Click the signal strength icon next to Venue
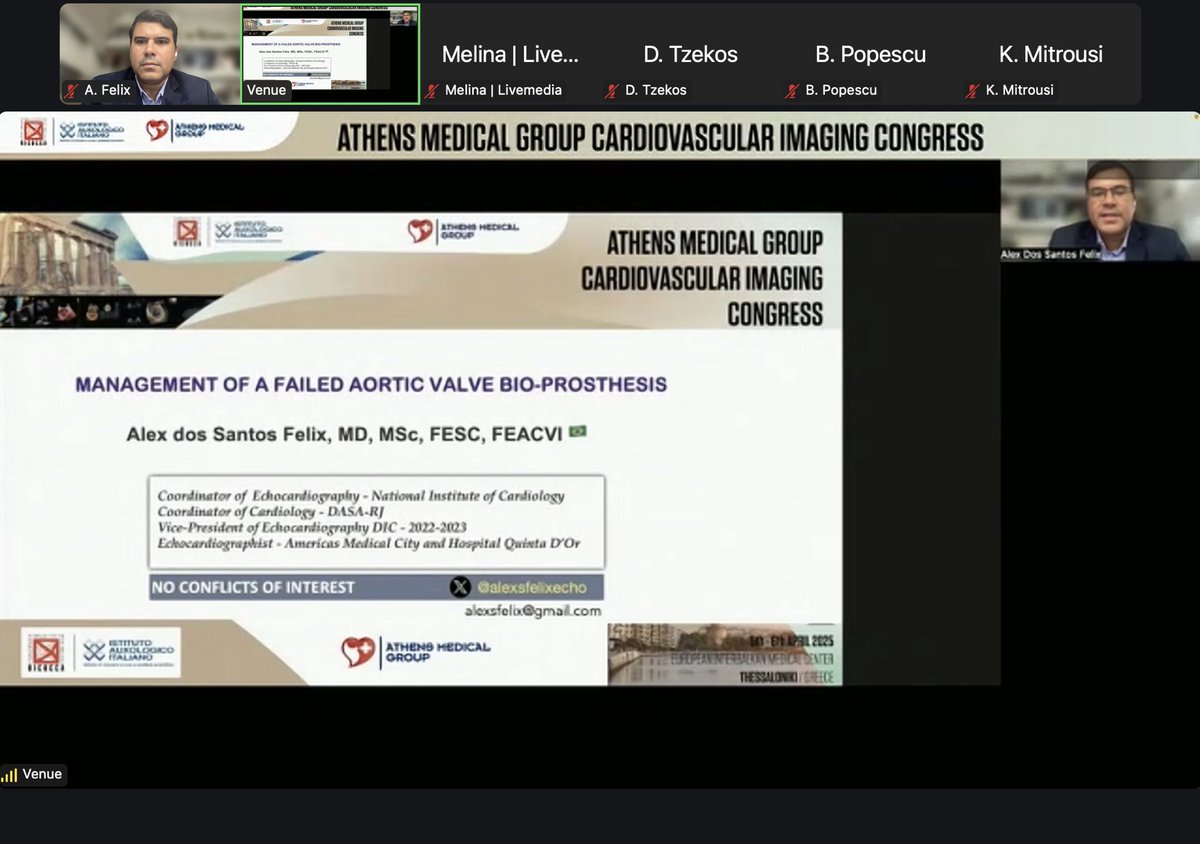This screenshot has width=1200, height=844. pyautogui.click(x=10, y=775)
